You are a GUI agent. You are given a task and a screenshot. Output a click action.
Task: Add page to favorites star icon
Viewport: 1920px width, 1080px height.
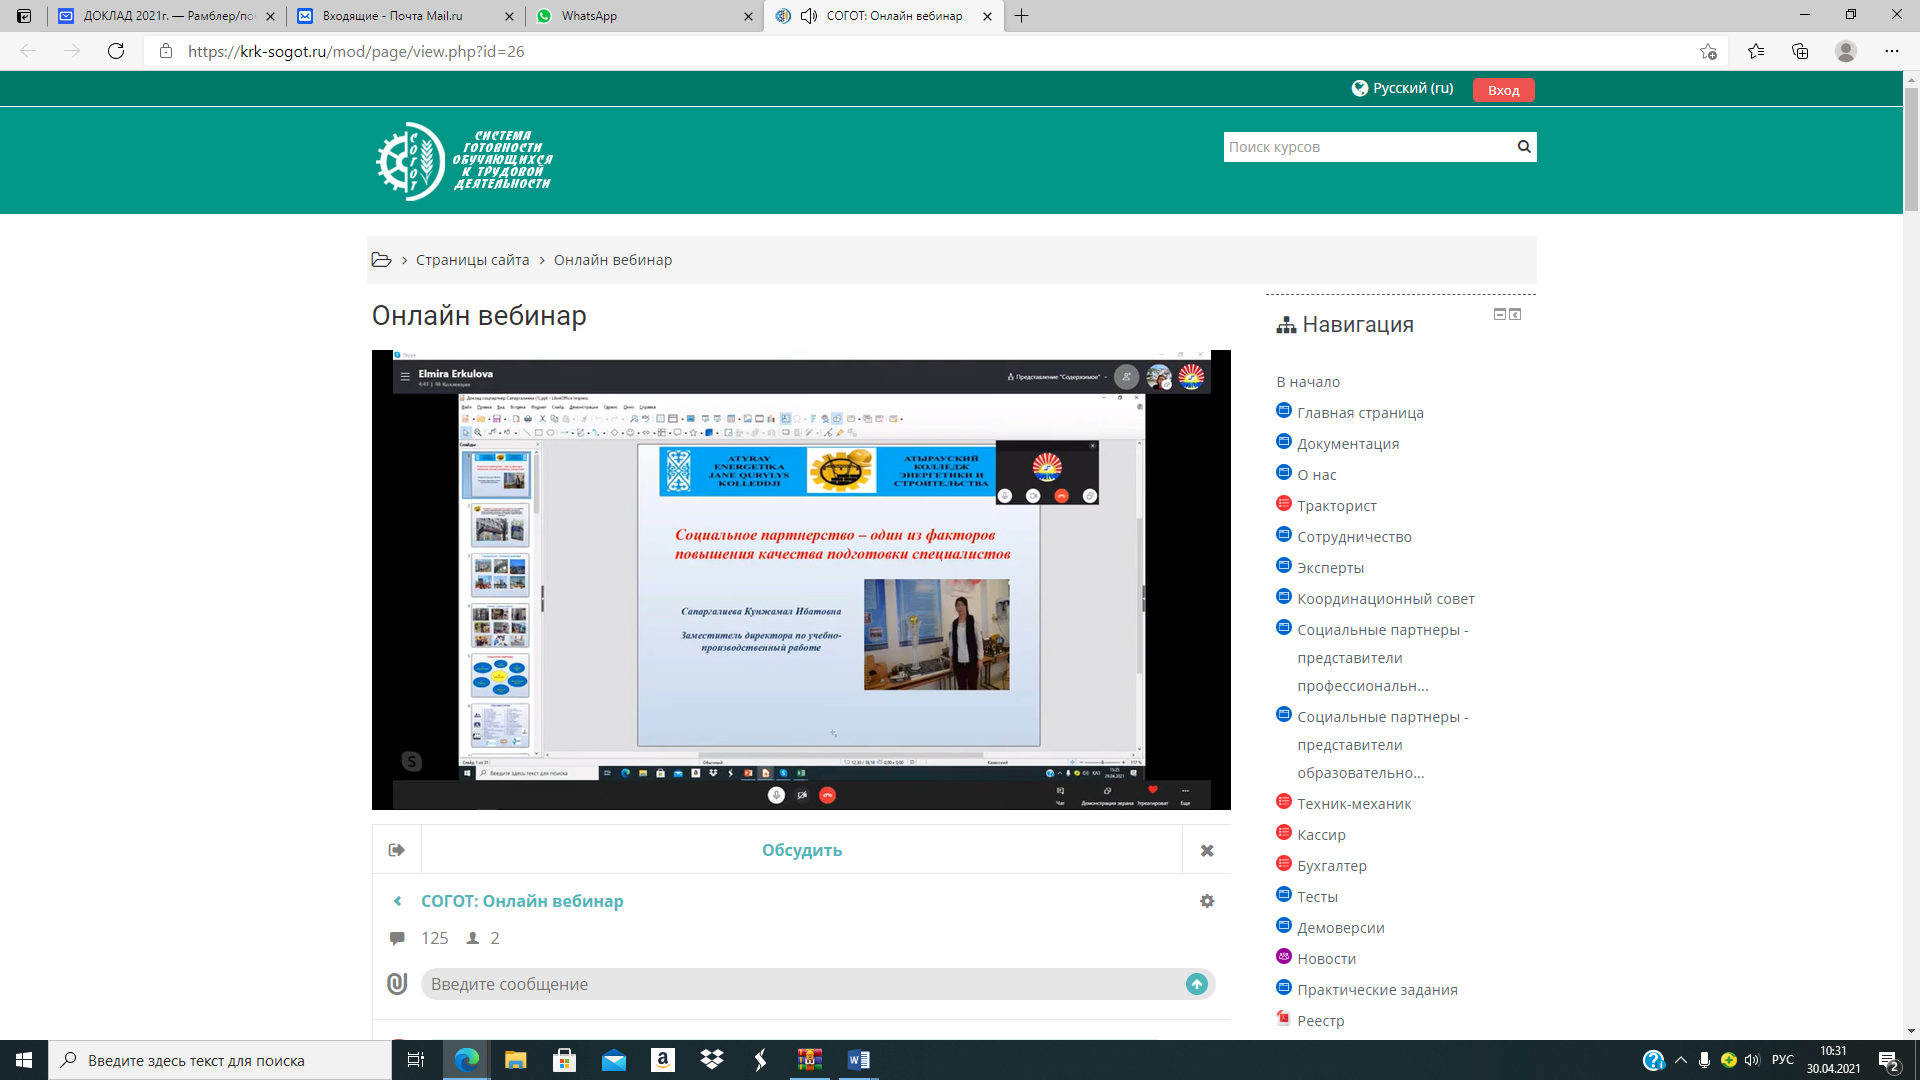tap(1708, 52)
